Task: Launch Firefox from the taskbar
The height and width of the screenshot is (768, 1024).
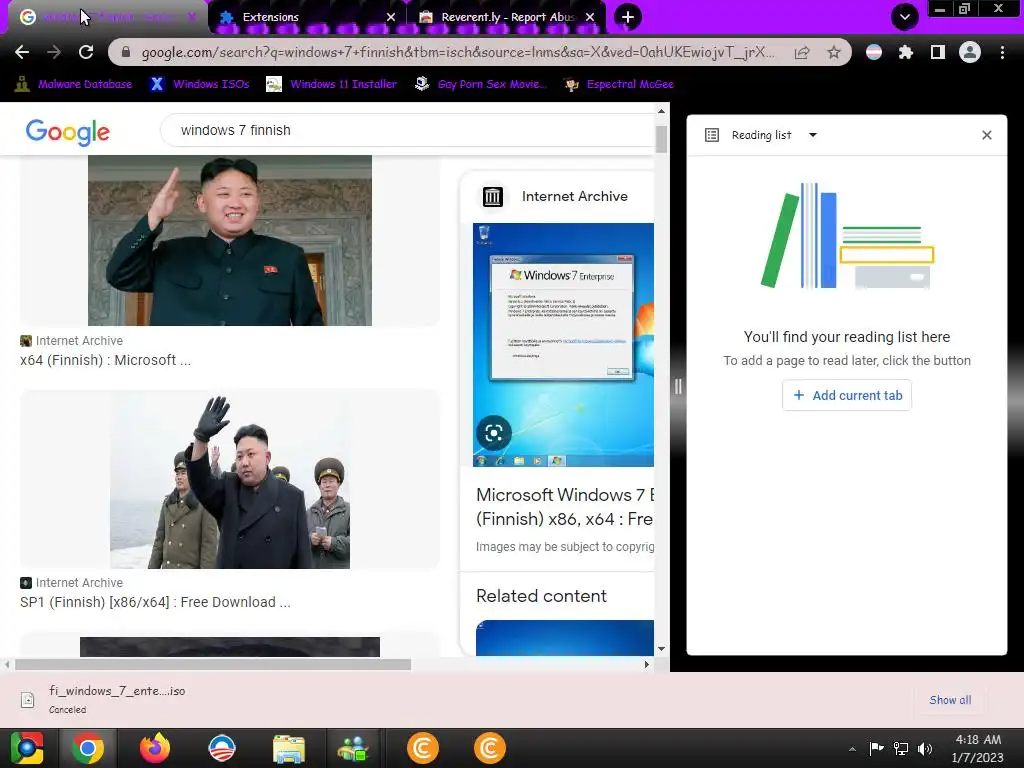Action: point(155,748)
